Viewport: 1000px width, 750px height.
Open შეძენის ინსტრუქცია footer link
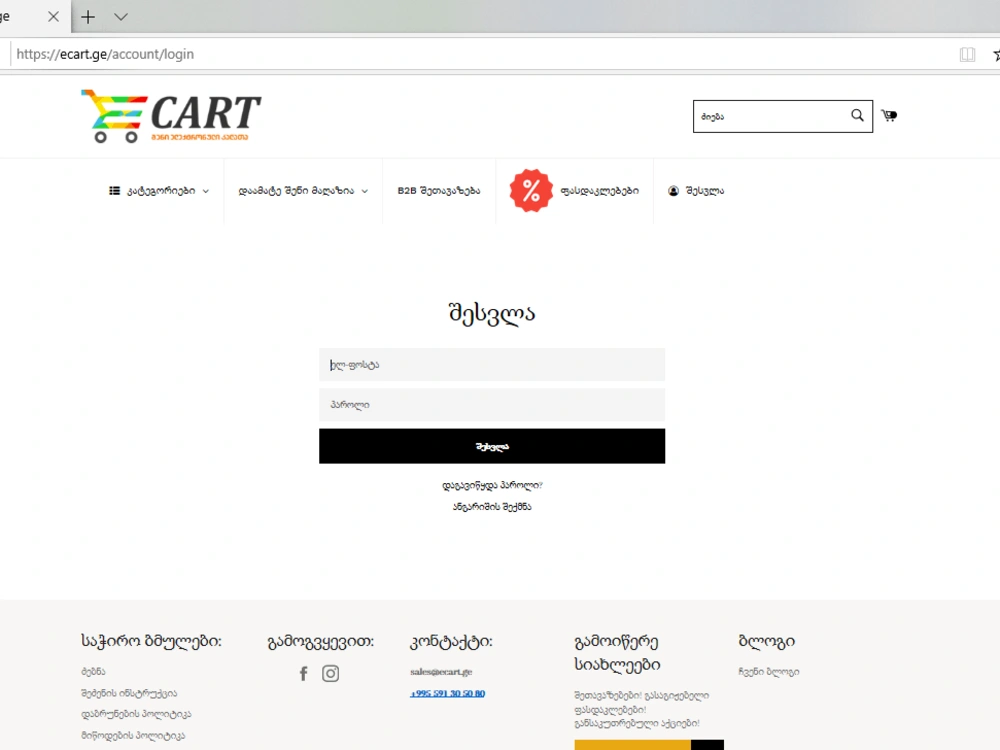pyautogui.click(x=129, y=693)
